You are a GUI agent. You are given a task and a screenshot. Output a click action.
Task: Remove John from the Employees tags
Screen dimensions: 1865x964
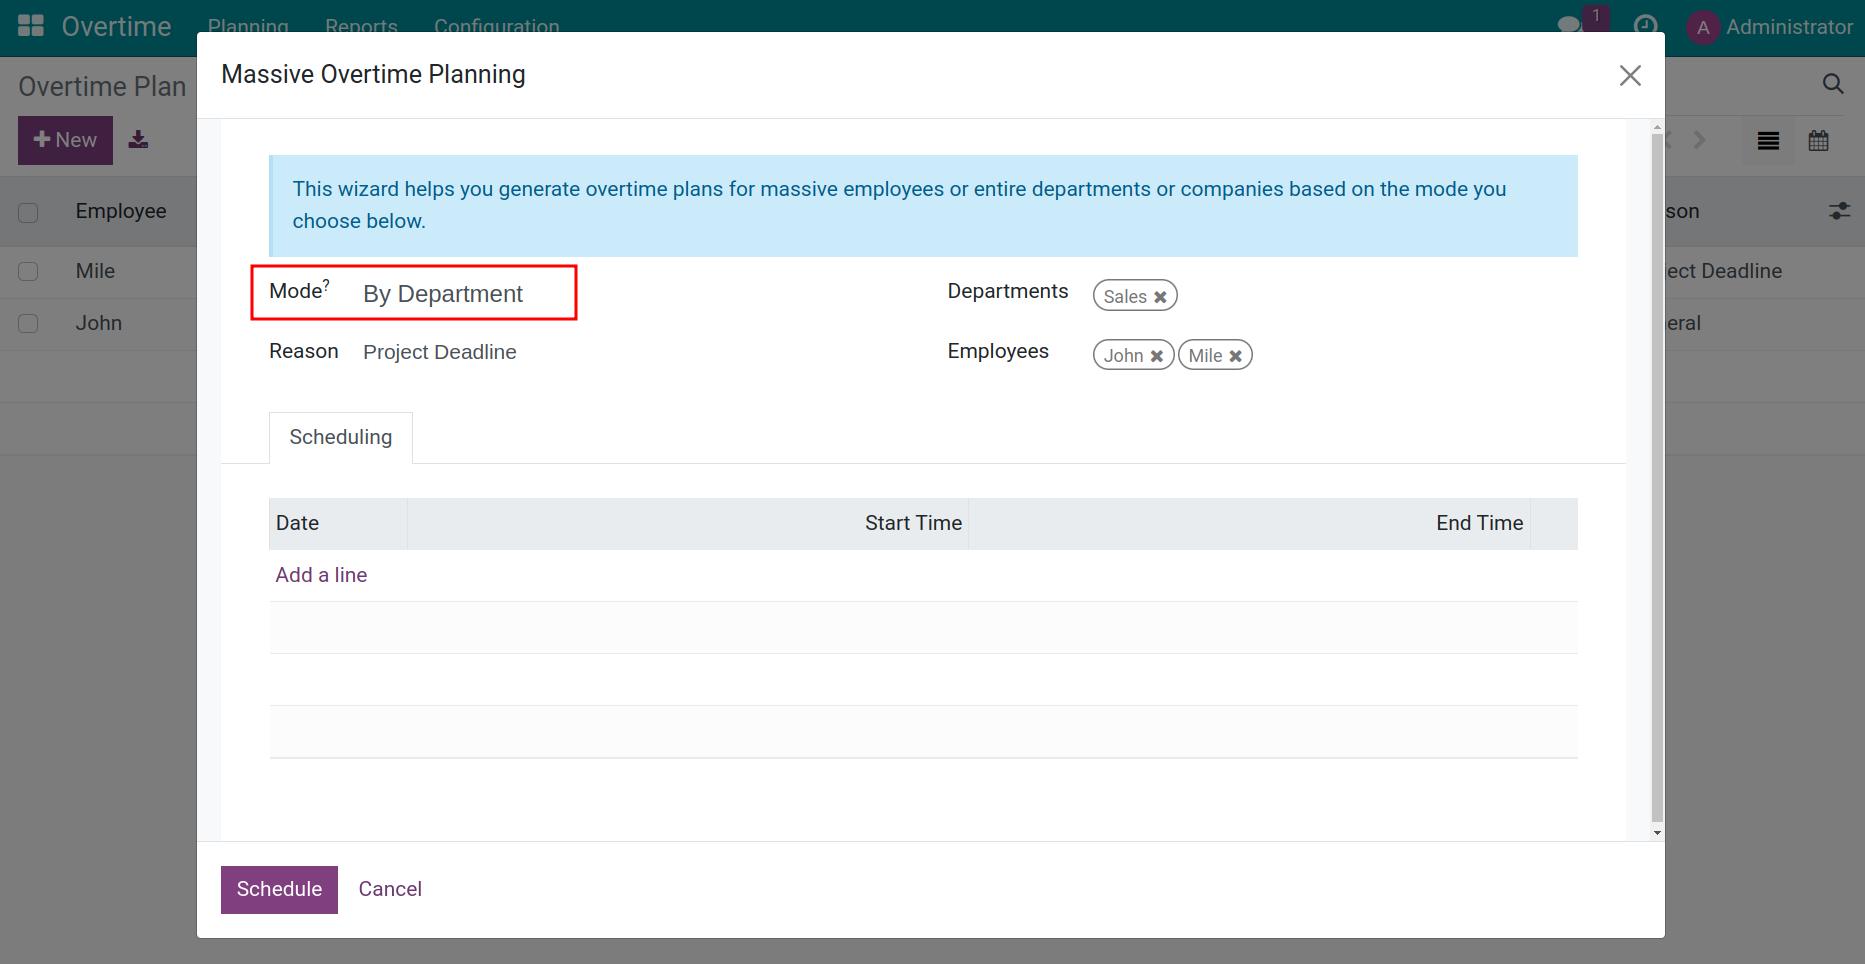pos(1156,356)
